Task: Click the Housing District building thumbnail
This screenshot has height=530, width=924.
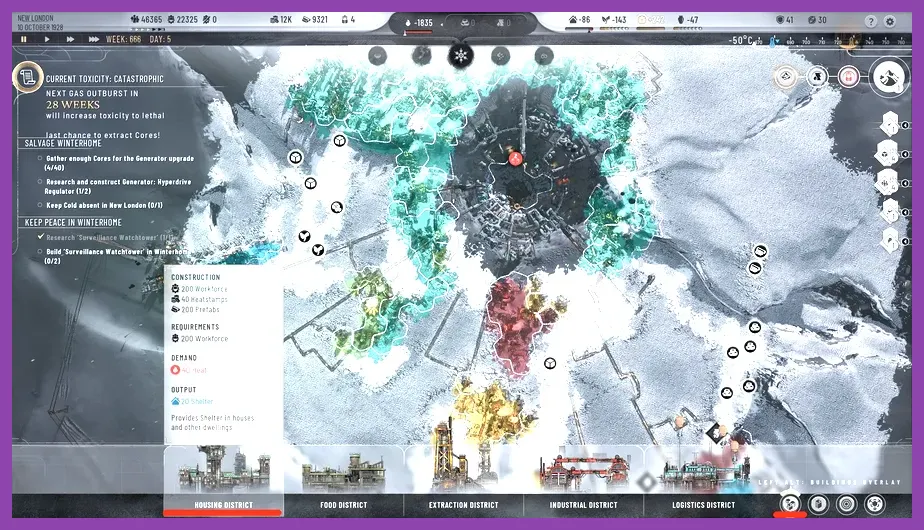Action: tap(223, 469)
